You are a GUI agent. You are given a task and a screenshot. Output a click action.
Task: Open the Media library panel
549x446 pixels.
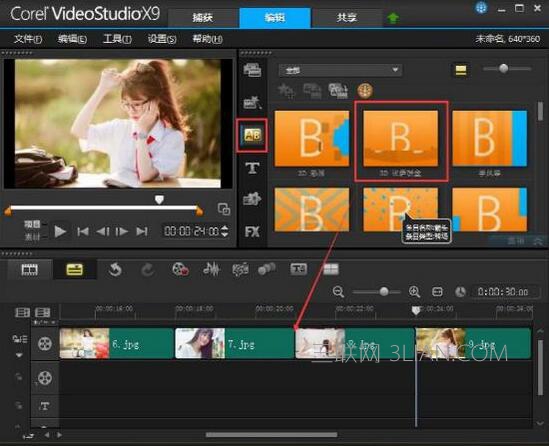point(252,70)
